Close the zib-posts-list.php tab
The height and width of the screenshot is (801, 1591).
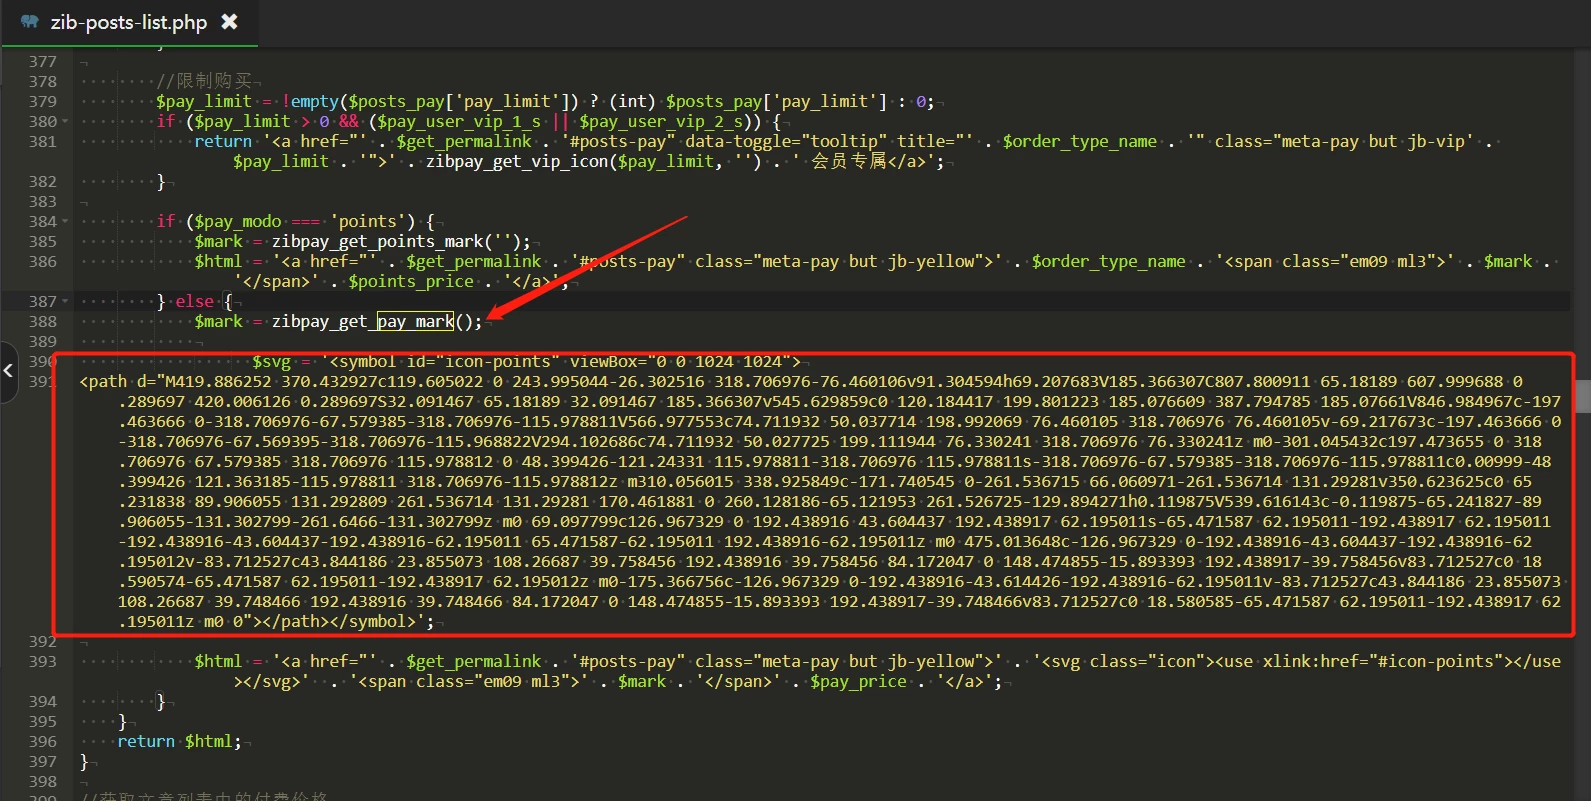[229, 21]
